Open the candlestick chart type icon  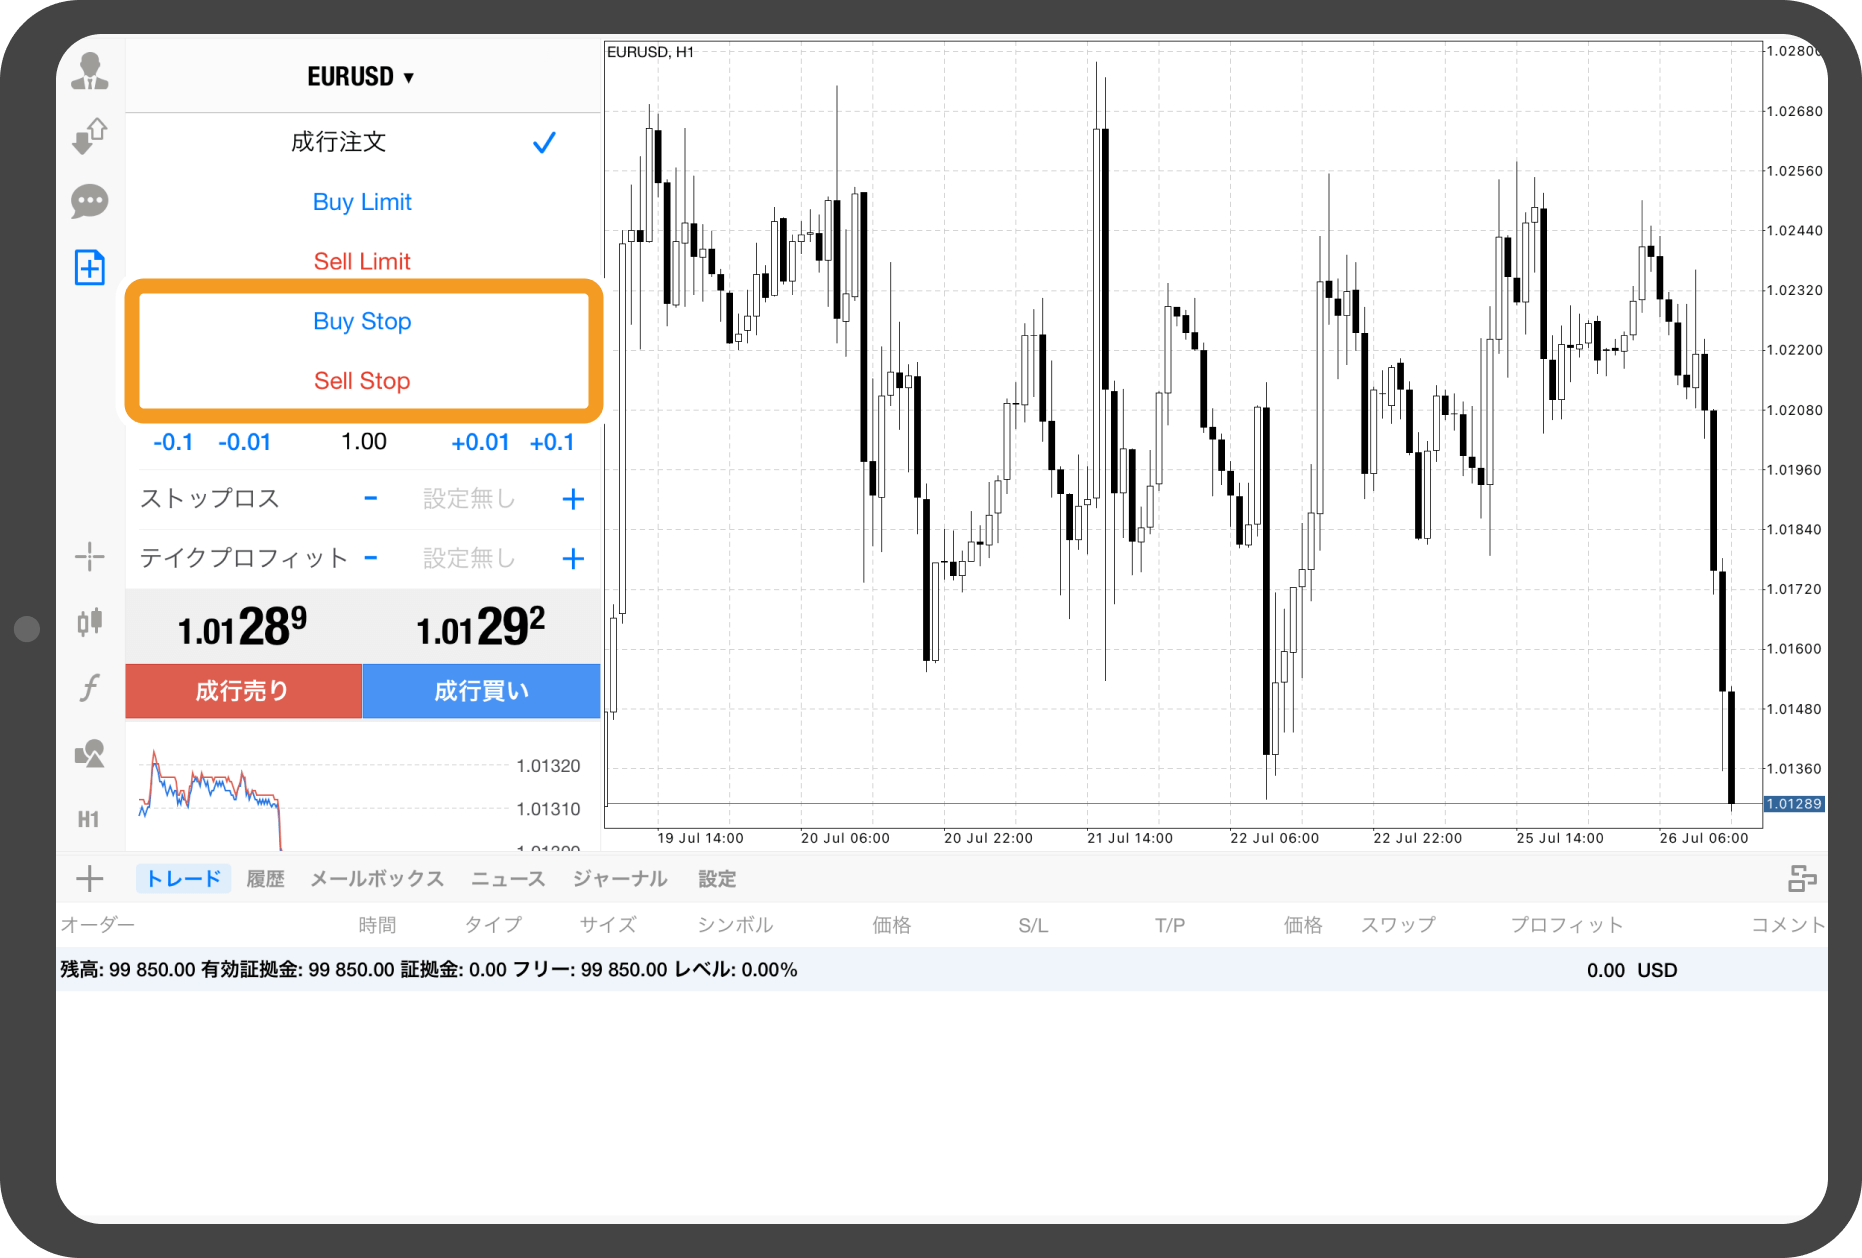(90, 622)
